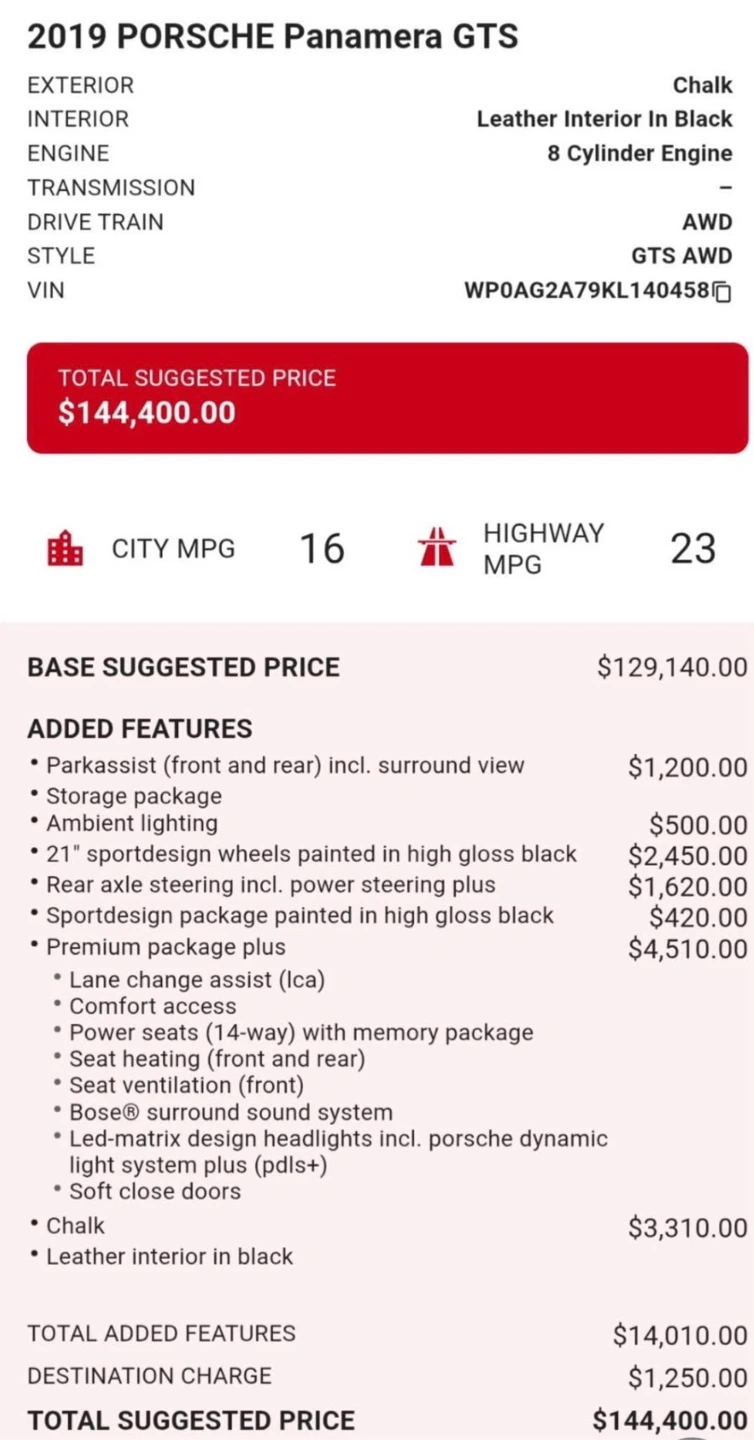Click the Added Features section heading
The image size is (754, 1440).
140,729
